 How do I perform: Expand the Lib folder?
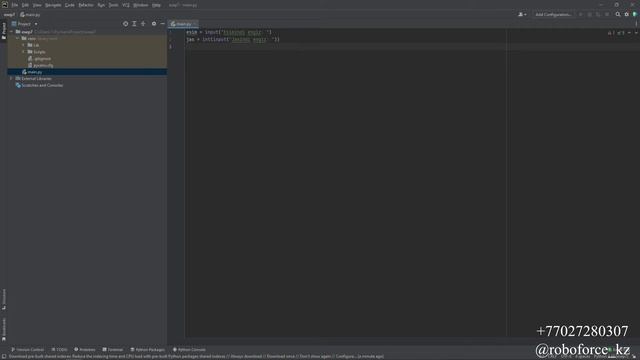point(24,45)
